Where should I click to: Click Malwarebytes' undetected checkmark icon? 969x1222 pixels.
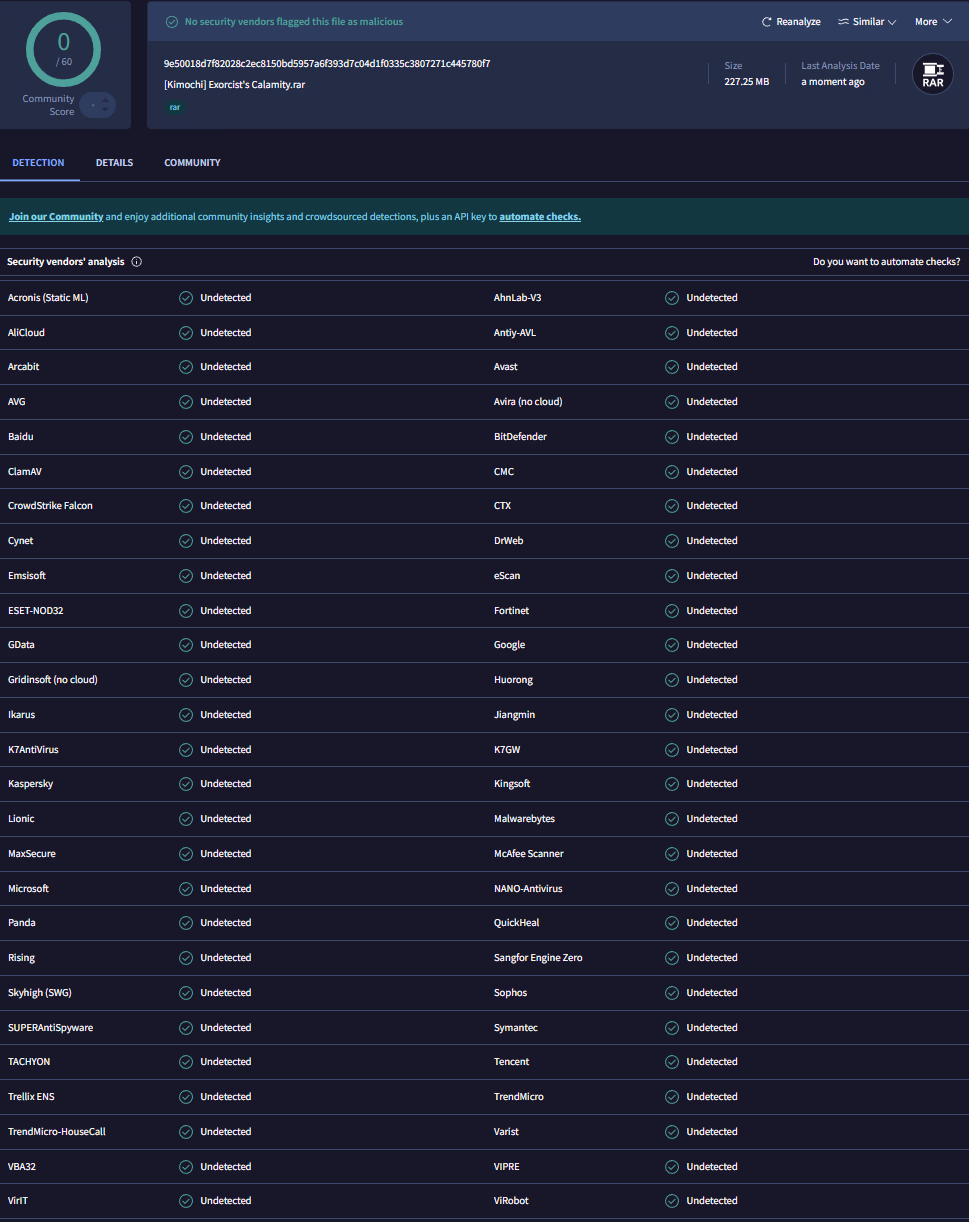point(672,819)
